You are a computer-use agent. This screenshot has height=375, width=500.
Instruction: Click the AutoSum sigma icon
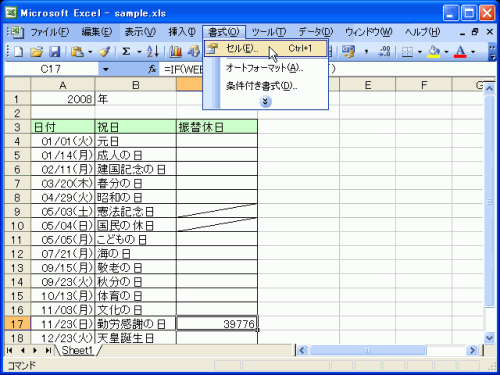(x=126, y=52)
